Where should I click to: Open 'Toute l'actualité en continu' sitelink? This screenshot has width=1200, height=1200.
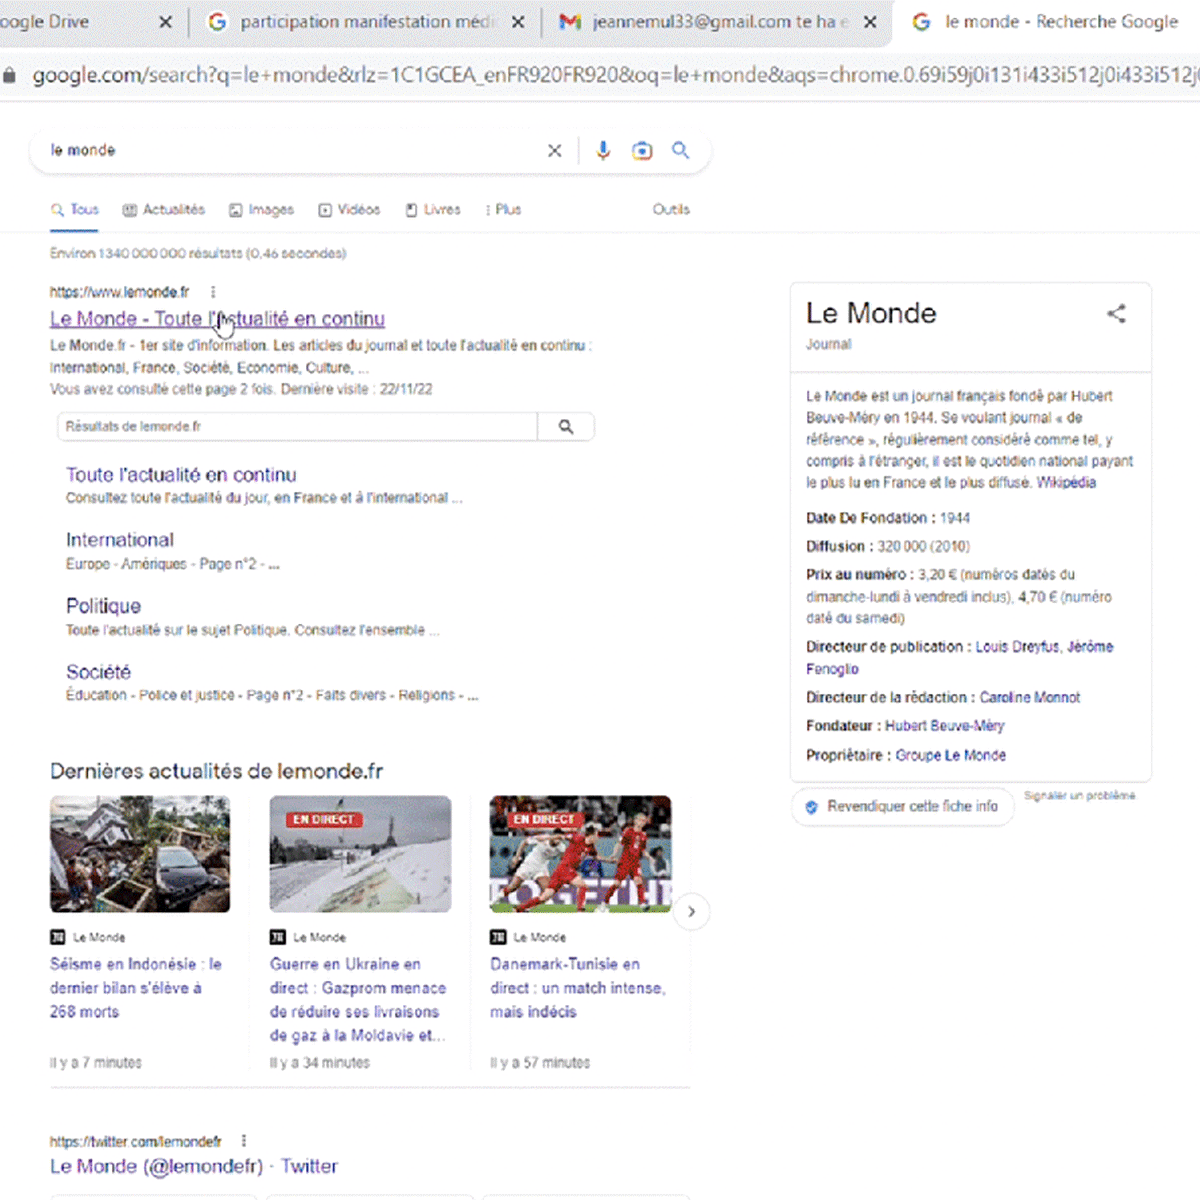181,475
